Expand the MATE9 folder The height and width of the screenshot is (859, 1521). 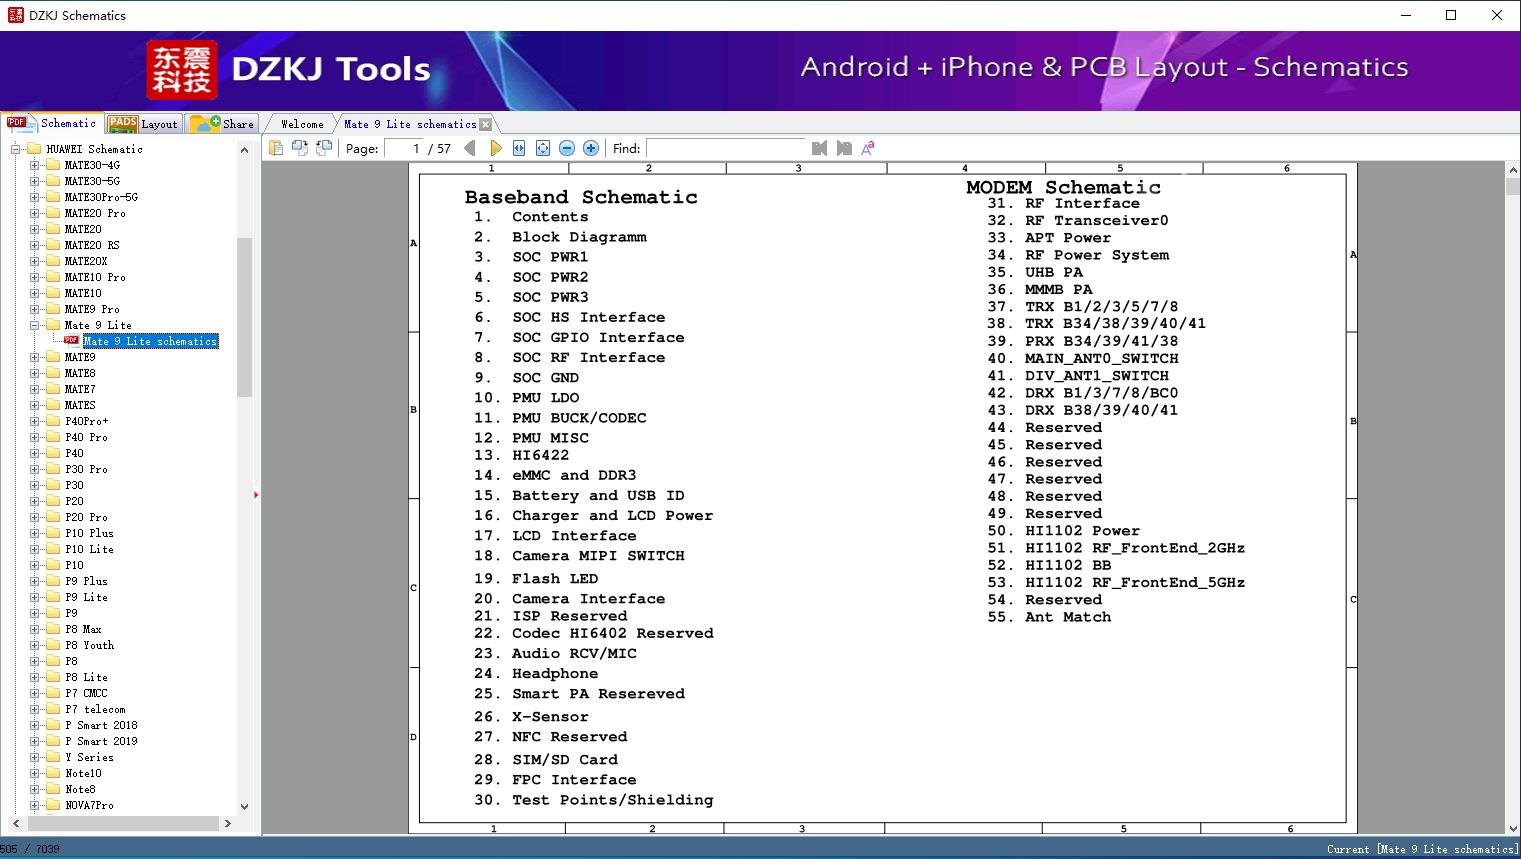(x=34, y=357)
